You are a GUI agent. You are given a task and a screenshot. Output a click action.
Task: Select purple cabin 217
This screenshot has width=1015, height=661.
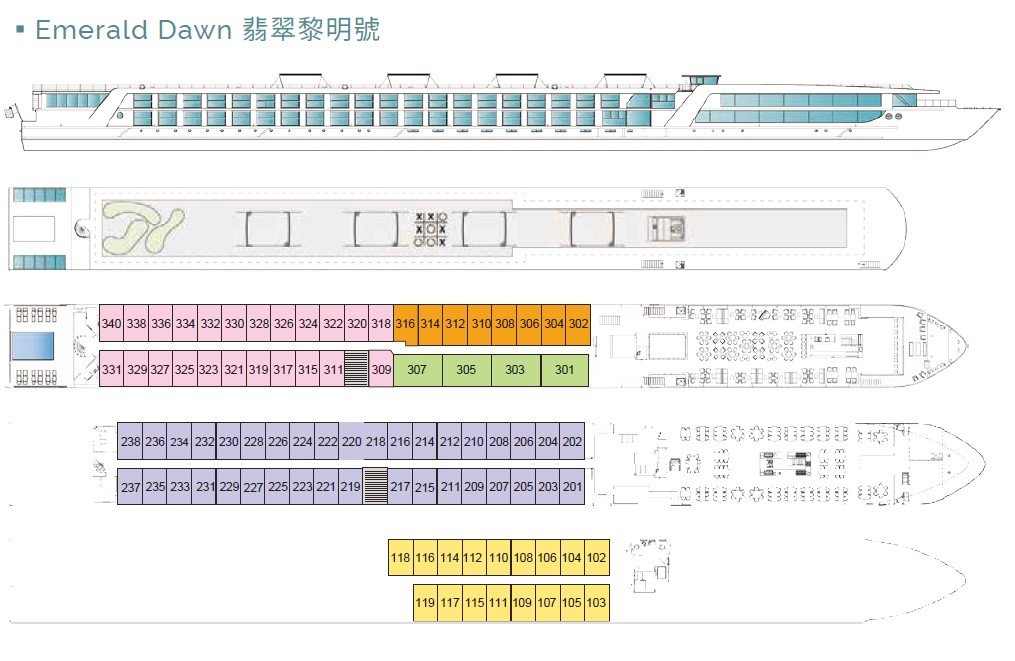pyautogui.click(x=400, y=486)
